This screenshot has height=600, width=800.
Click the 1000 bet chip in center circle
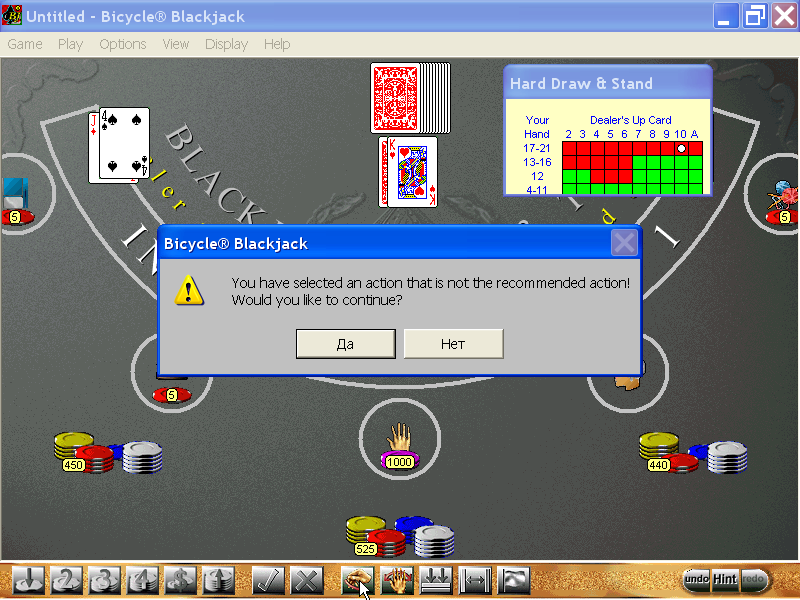pyautogui.click(x=399, y=462)
